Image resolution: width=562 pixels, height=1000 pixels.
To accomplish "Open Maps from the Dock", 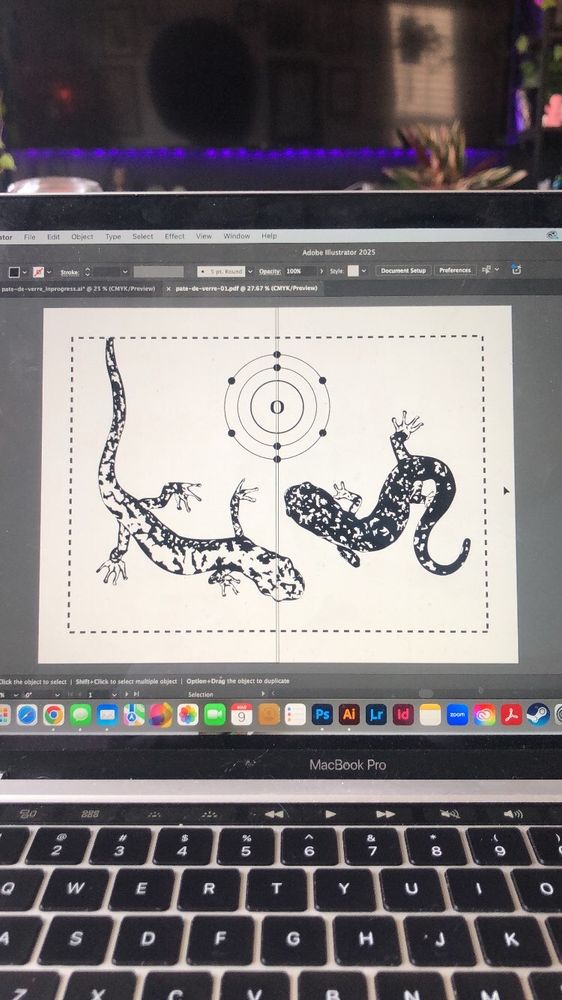I will [x=134, y=715].
